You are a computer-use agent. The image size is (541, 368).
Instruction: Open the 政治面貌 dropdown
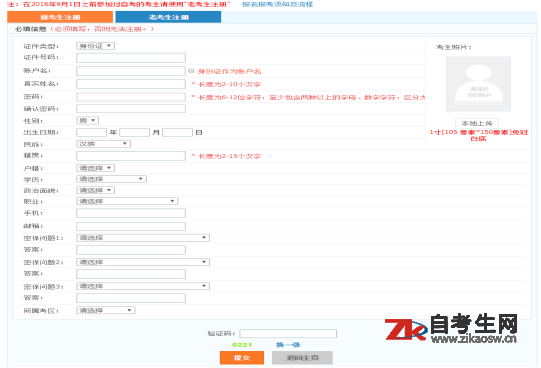pos(96,190)
